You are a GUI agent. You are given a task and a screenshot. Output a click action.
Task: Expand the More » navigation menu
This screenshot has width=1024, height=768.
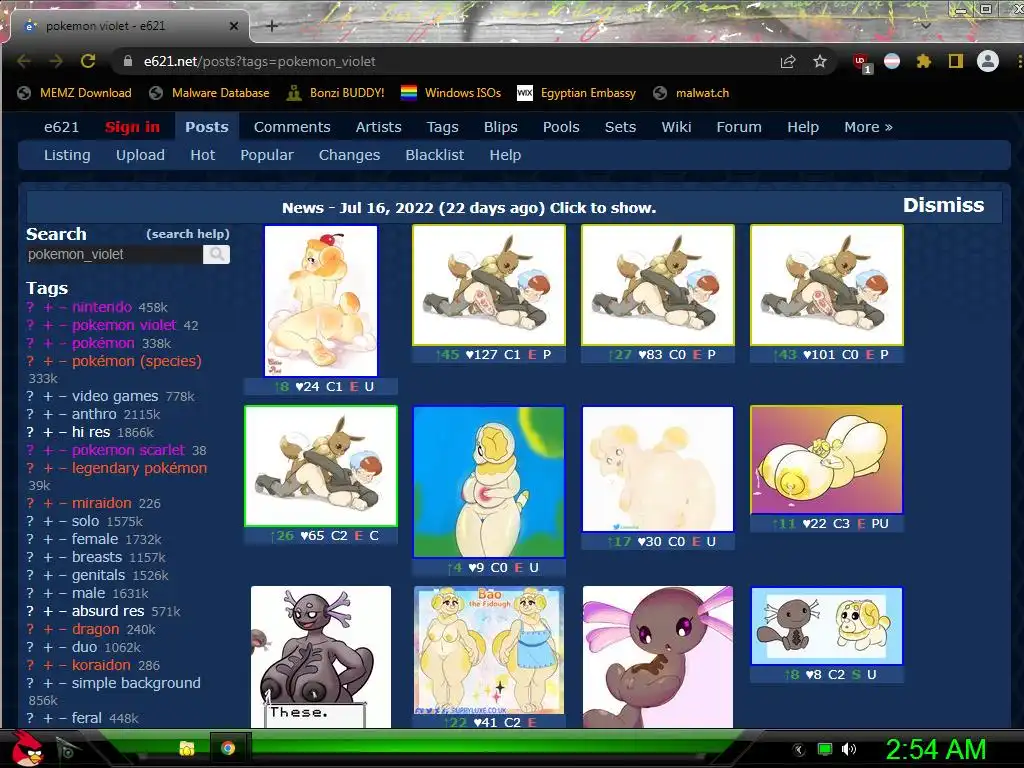[868, 127]
